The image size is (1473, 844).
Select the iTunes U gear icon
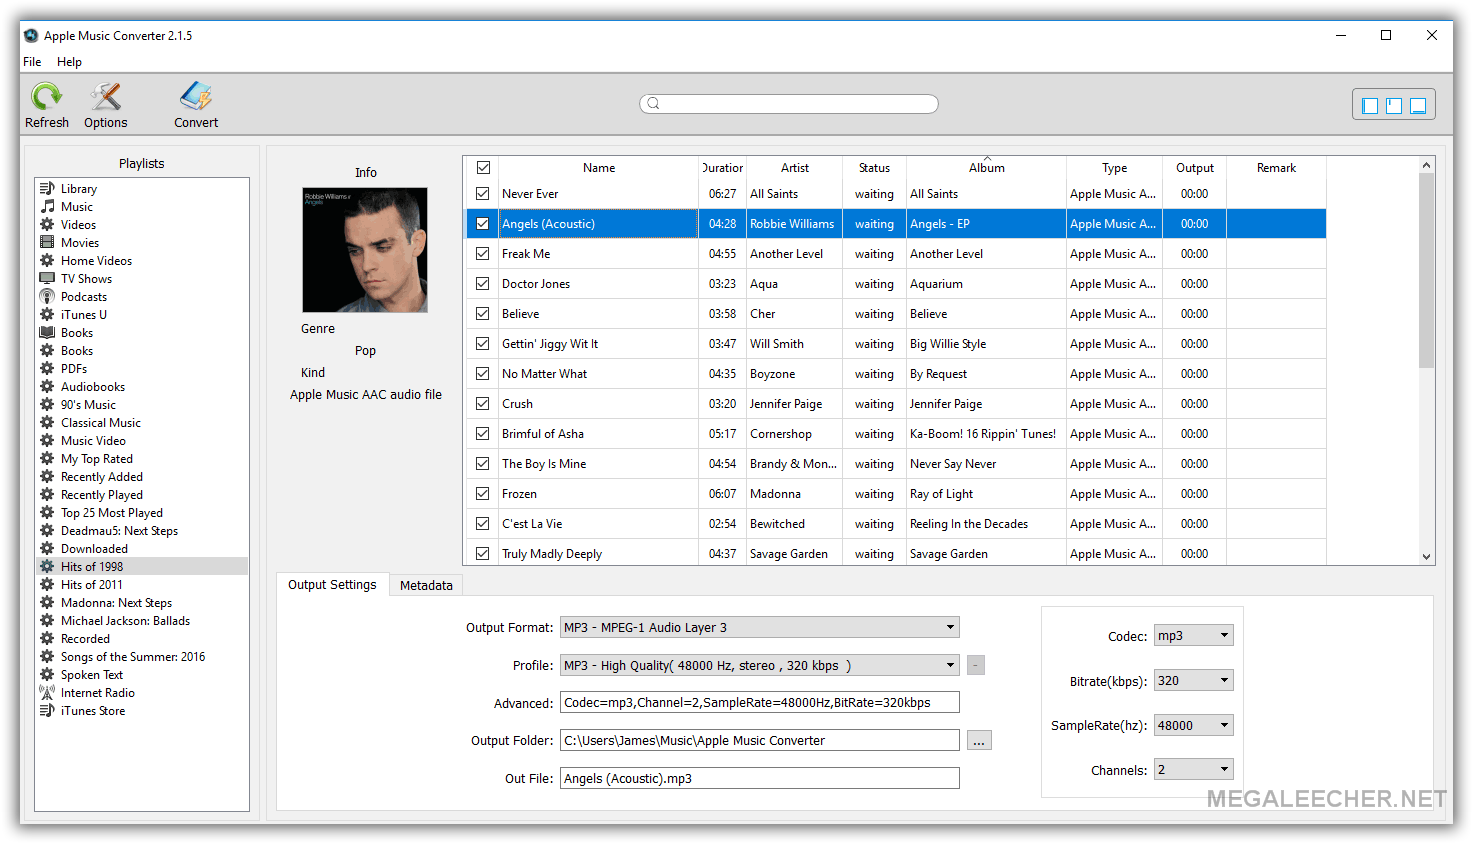[x=47, y=315]
